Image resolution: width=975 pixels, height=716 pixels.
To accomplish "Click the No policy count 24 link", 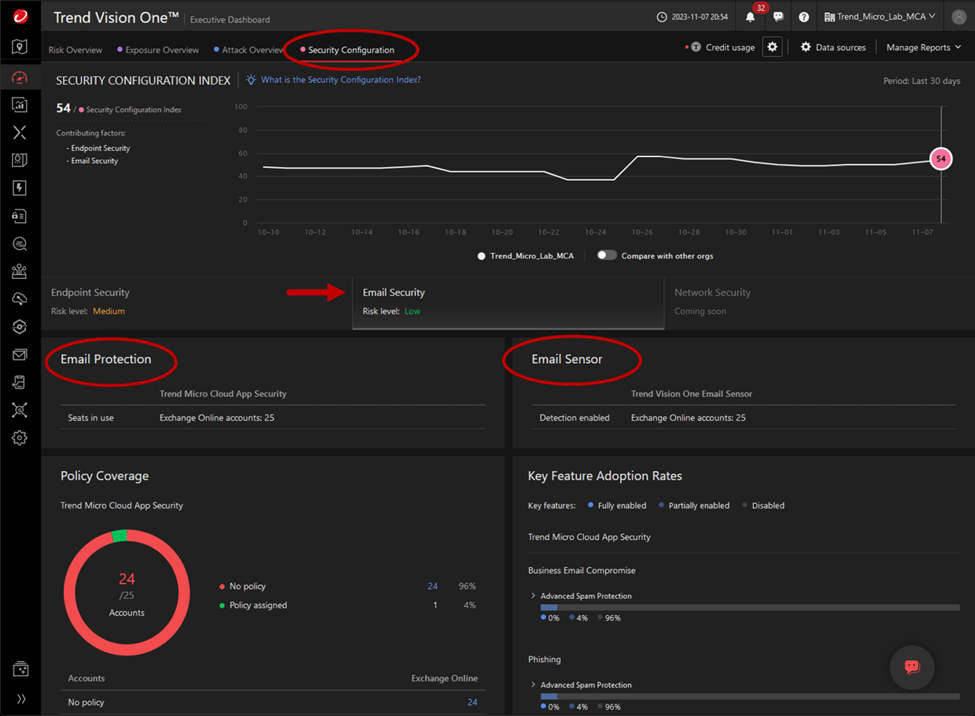I will (x=433, y=586).
